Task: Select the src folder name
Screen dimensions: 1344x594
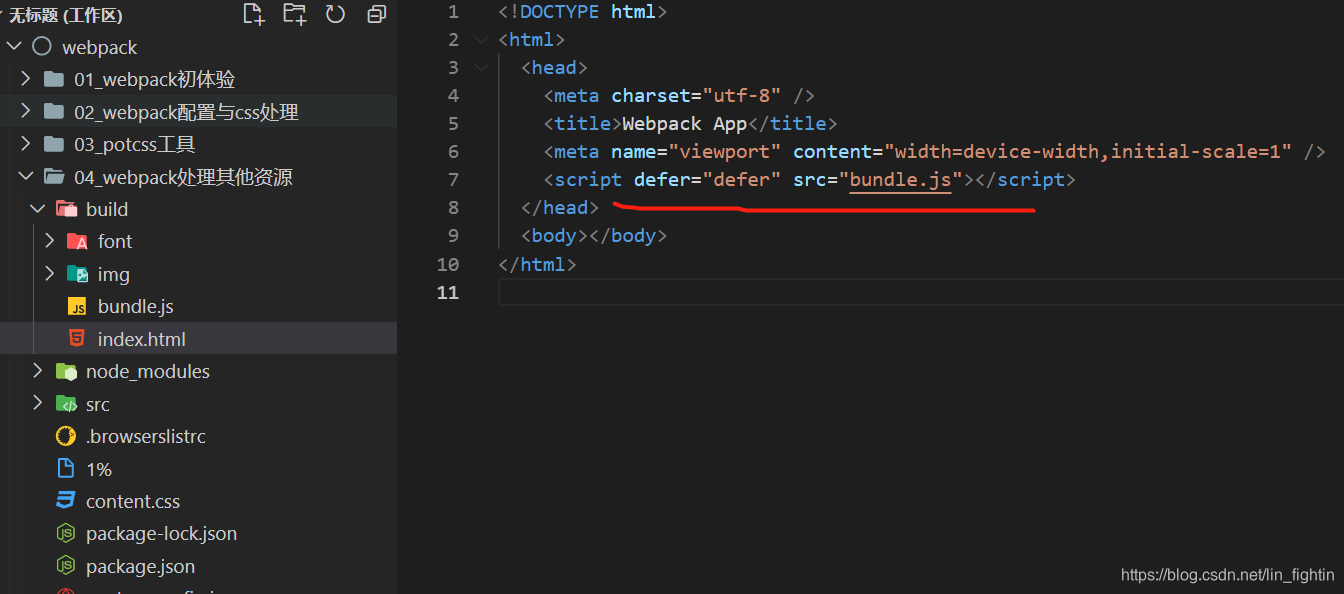Action: coord(98,404)
